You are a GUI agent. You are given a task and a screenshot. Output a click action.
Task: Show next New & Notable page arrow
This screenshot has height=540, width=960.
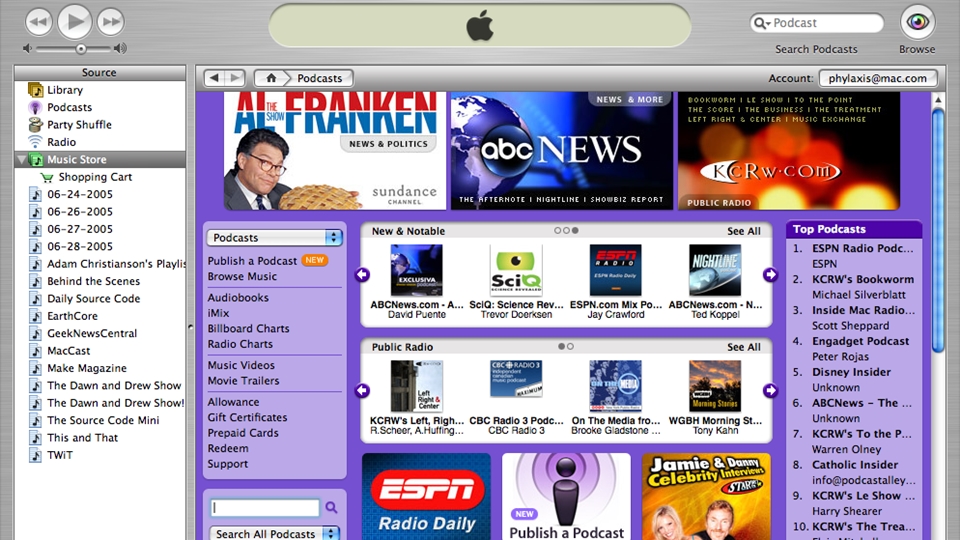coord(770,275)
